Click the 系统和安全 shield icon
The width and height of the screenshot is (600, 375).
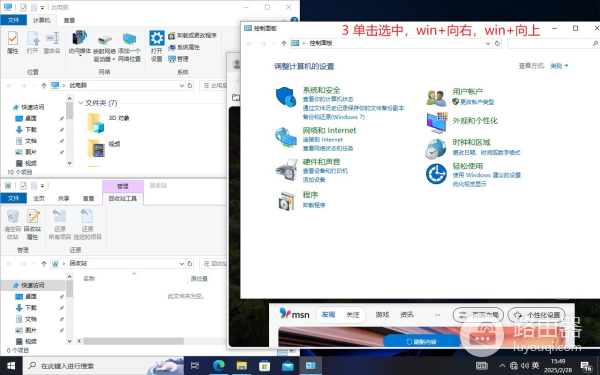pos(286,96)
